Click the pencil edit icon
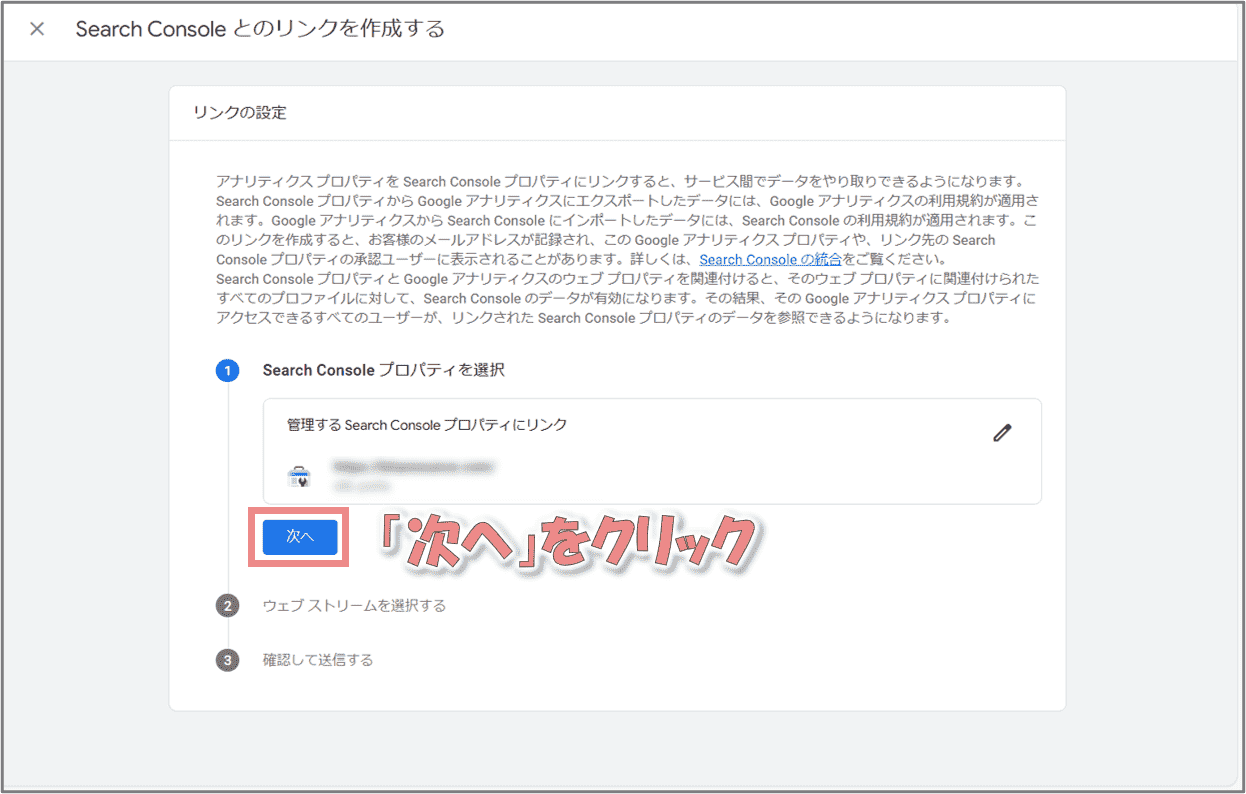Screen dimensions: 1246x794 [1002, 433]
